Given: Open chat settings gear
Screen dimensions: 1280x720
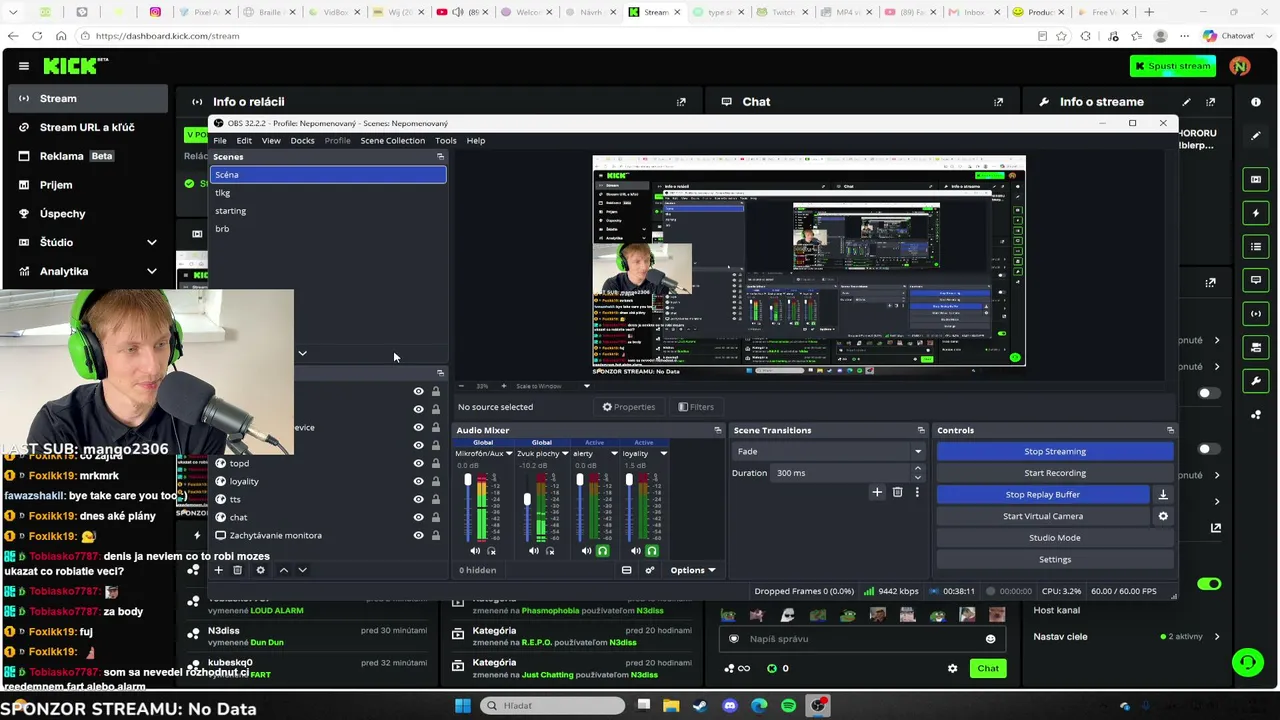Looking at the screenshot, I should (952, 668).
